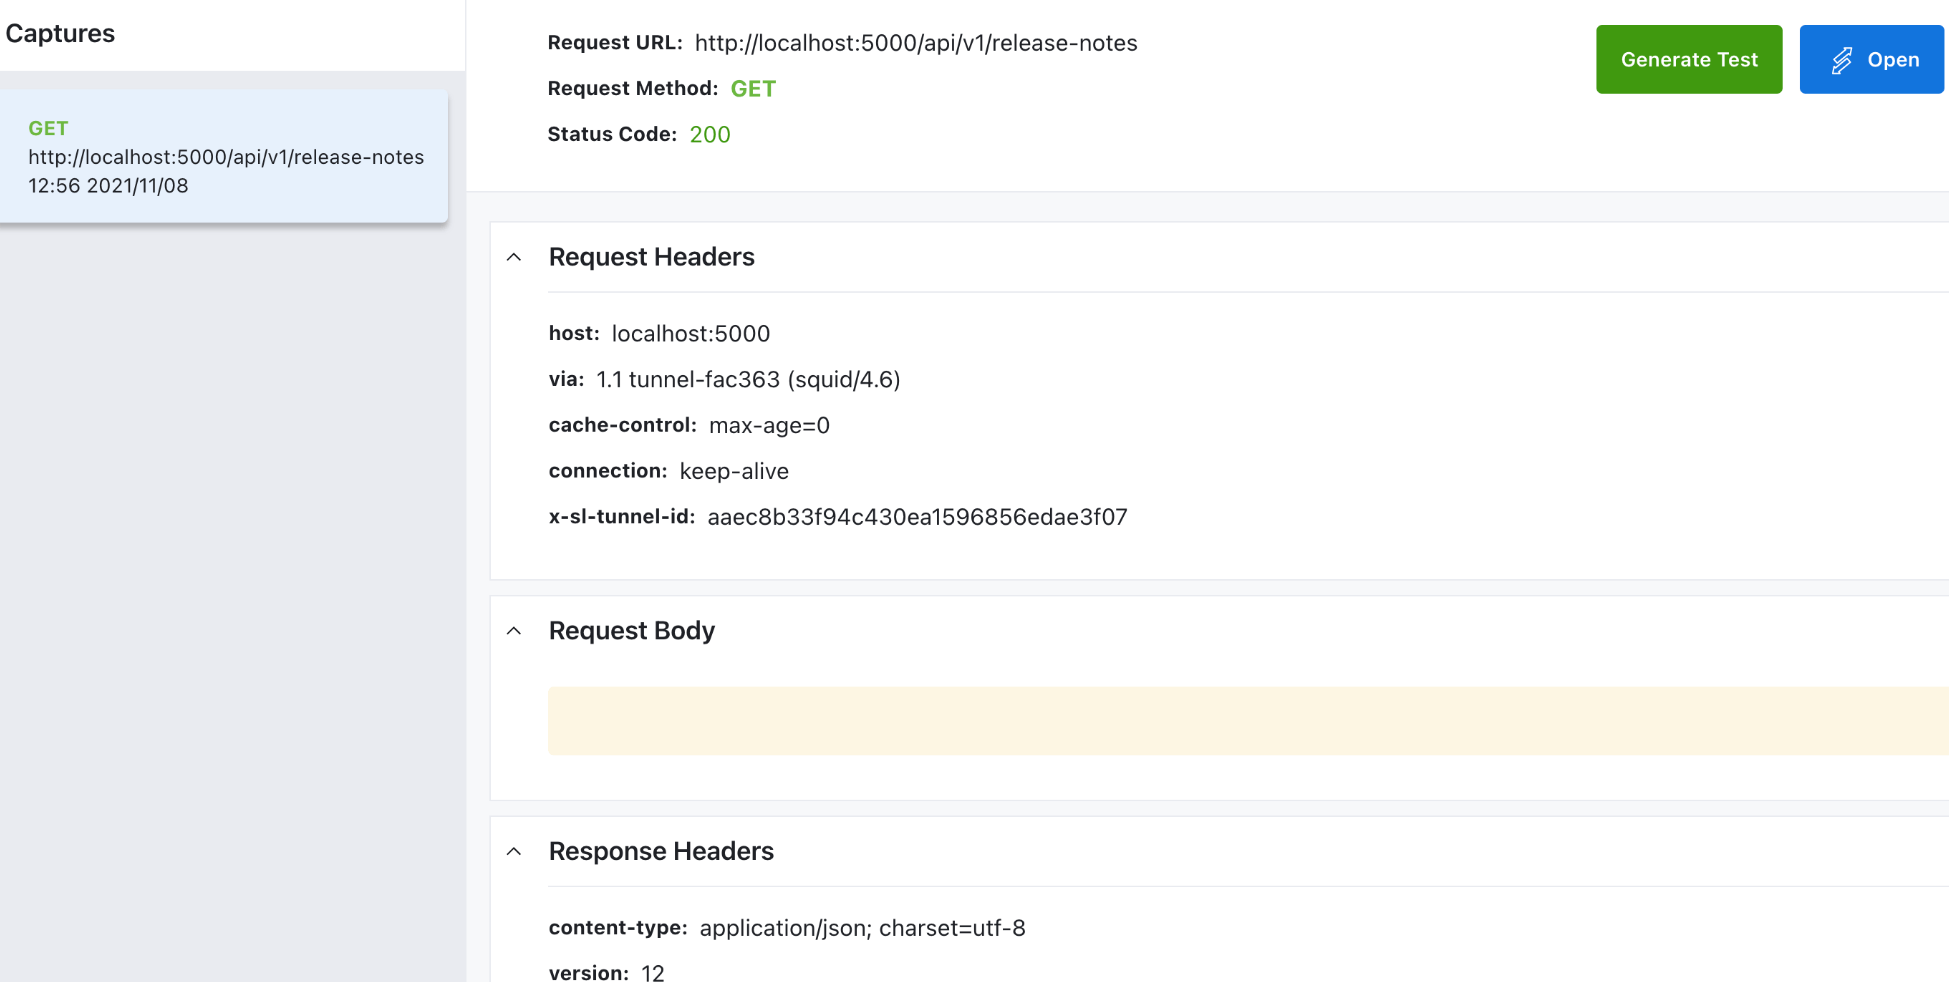The image size is (1949, 982).
Task: Click the connection keep-alive header value
Action: click(734, 470)
